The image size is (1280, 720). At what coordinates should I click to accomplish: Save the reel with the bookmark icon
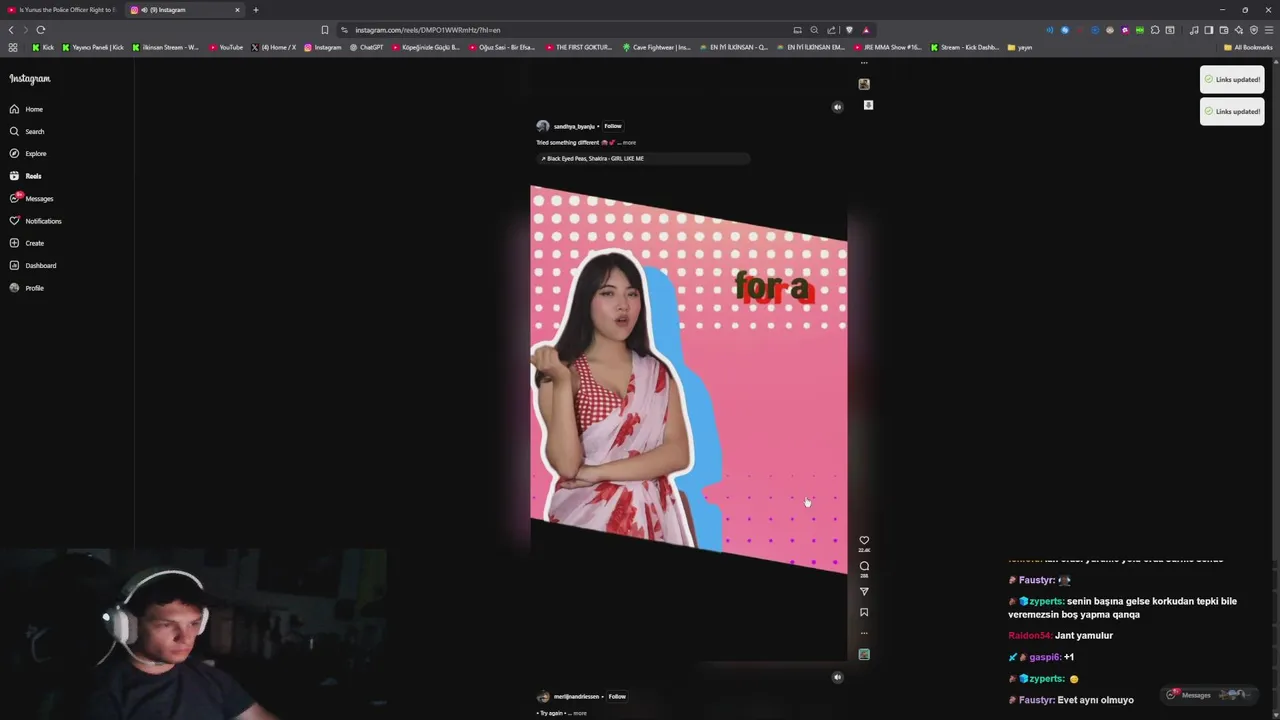click(864, 612)
